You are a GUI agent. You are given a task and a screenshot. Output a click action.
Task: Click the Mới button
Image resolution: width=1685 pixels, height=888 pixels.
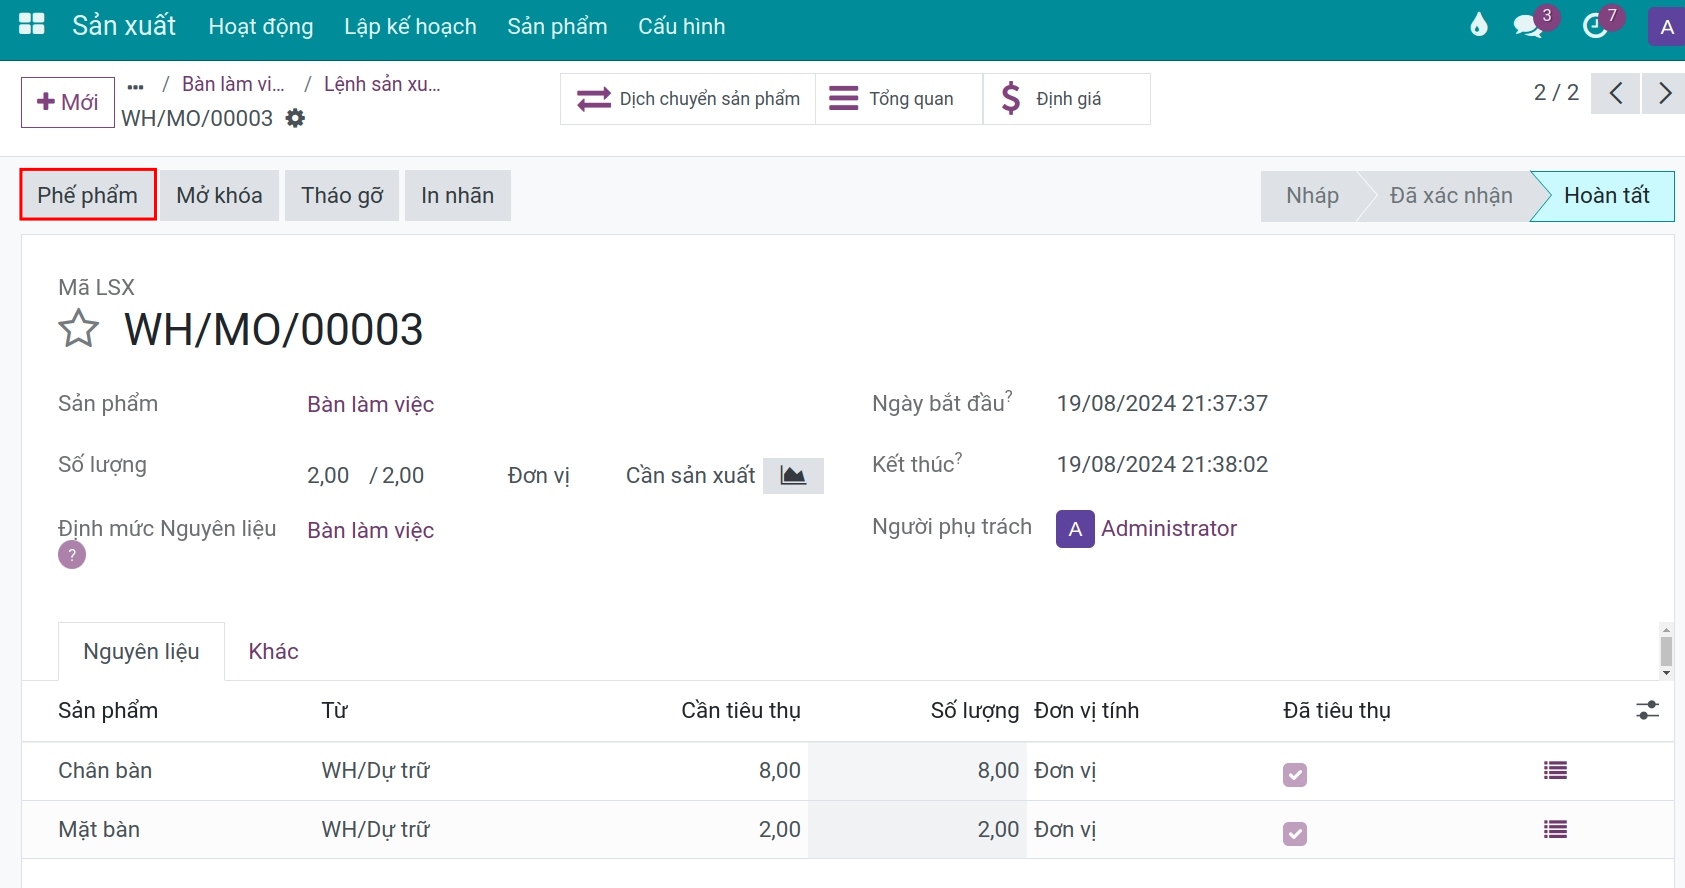pyautogui.click(x=68, y=102)
